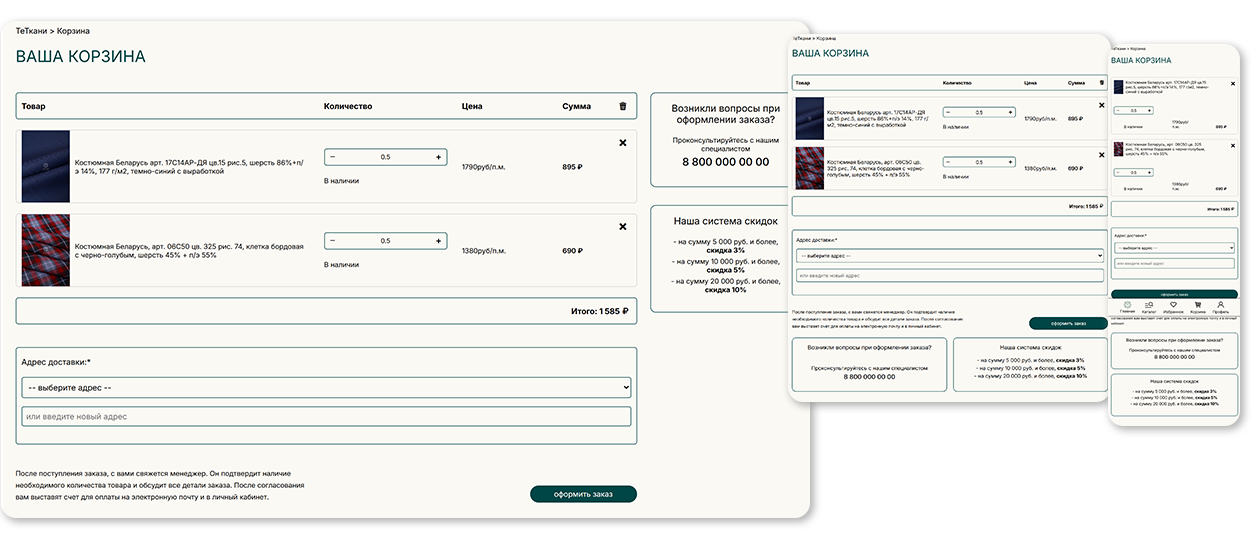Image resolution: width=1259 pixels, height=534 pixels.
Task: Select Корзина in the mobile bottom navigation
Action: pos(1197,306)
